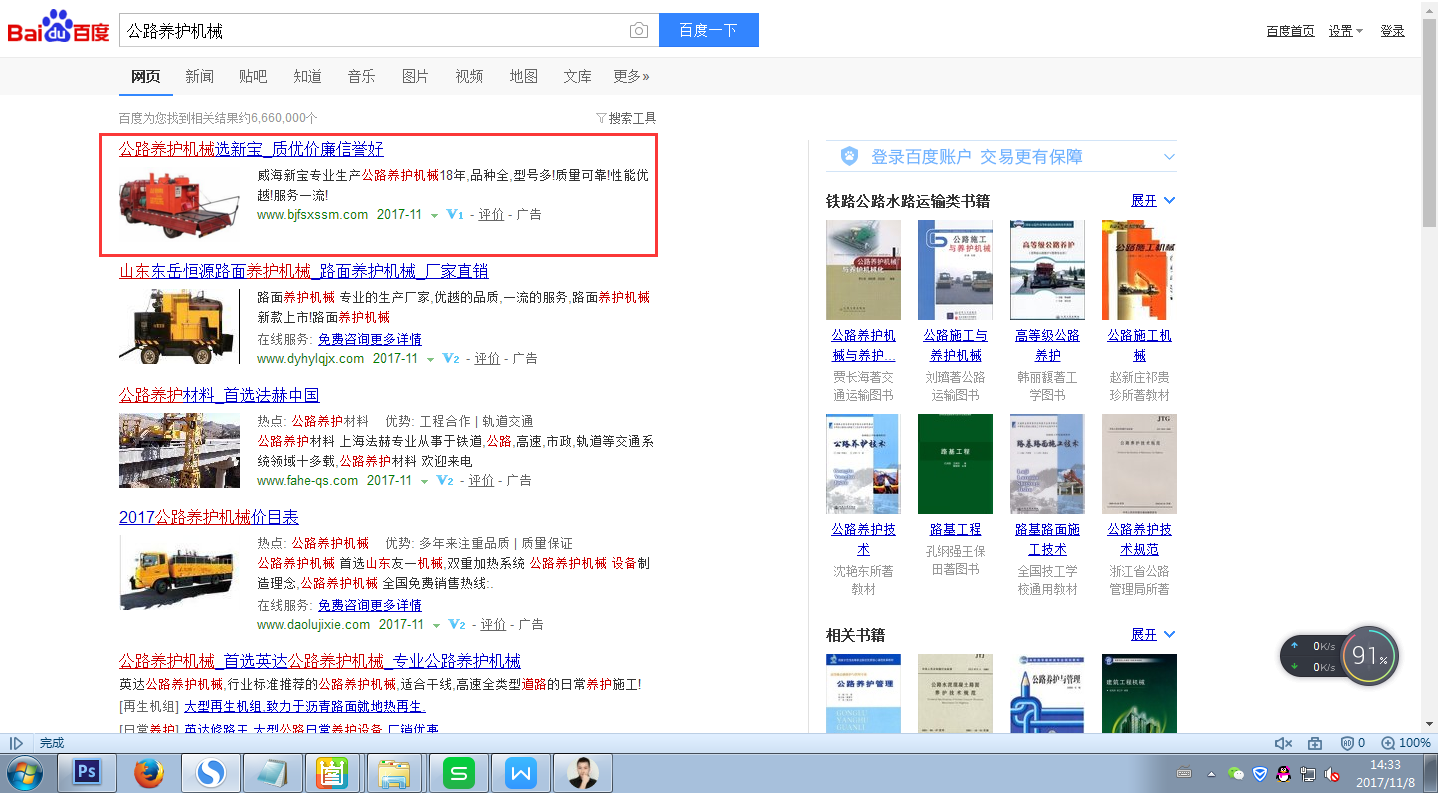
Task: Expand the login banner 登录百度账户 chevron
Action: click(x=1169, y=157)
